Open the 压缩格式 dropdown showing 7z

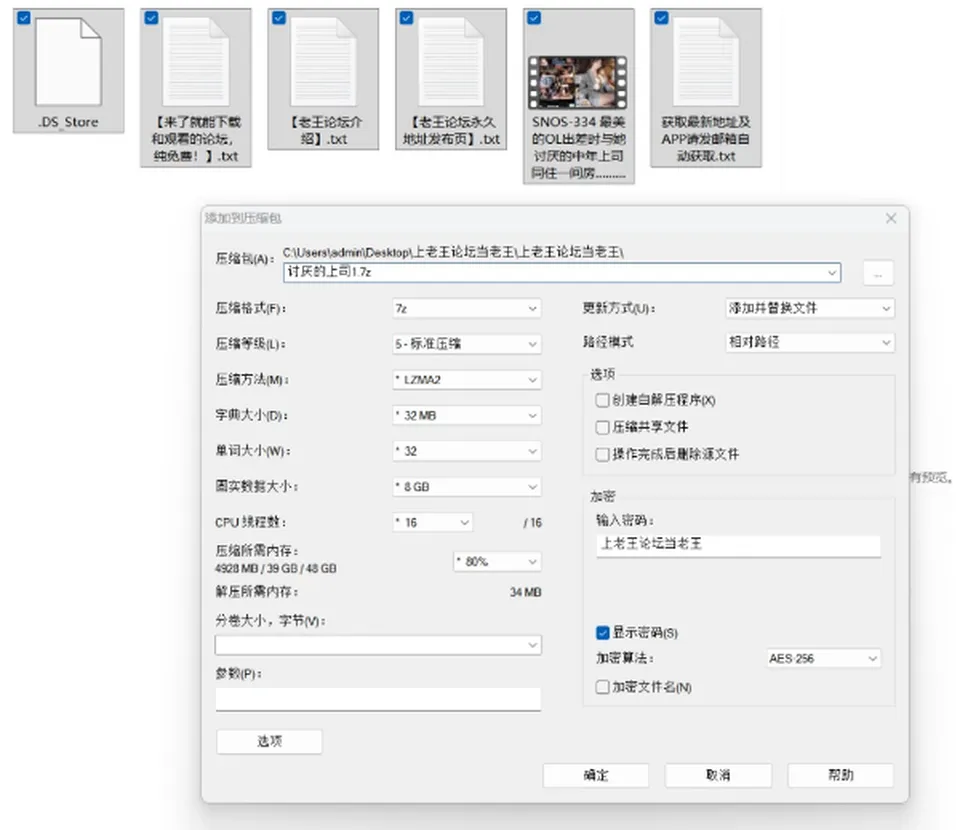click(x=467, y=308)
